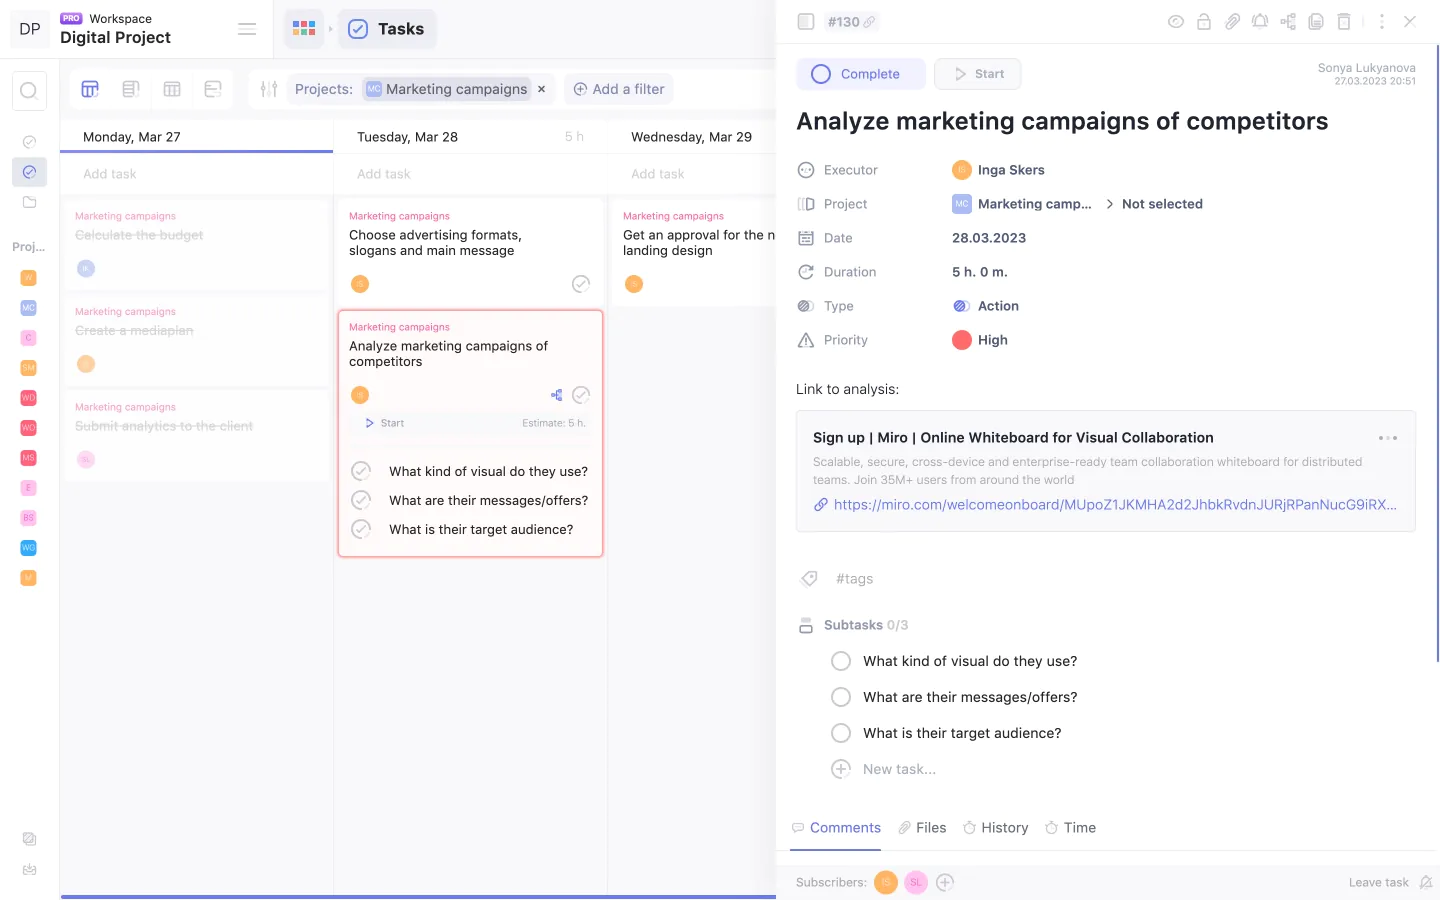Expand the 'Not selected' project section

pos(1161,204)
